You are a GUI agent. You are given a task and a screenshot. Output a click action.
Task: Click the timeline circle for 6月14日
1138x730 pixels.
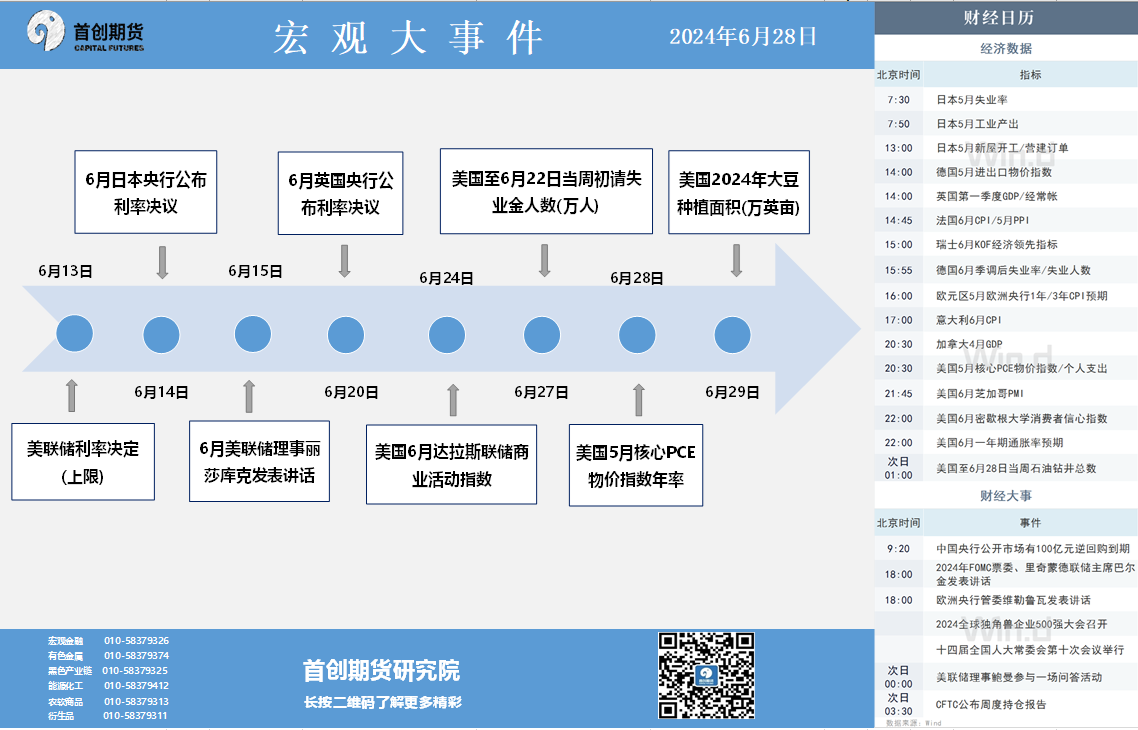coord(161,335)
